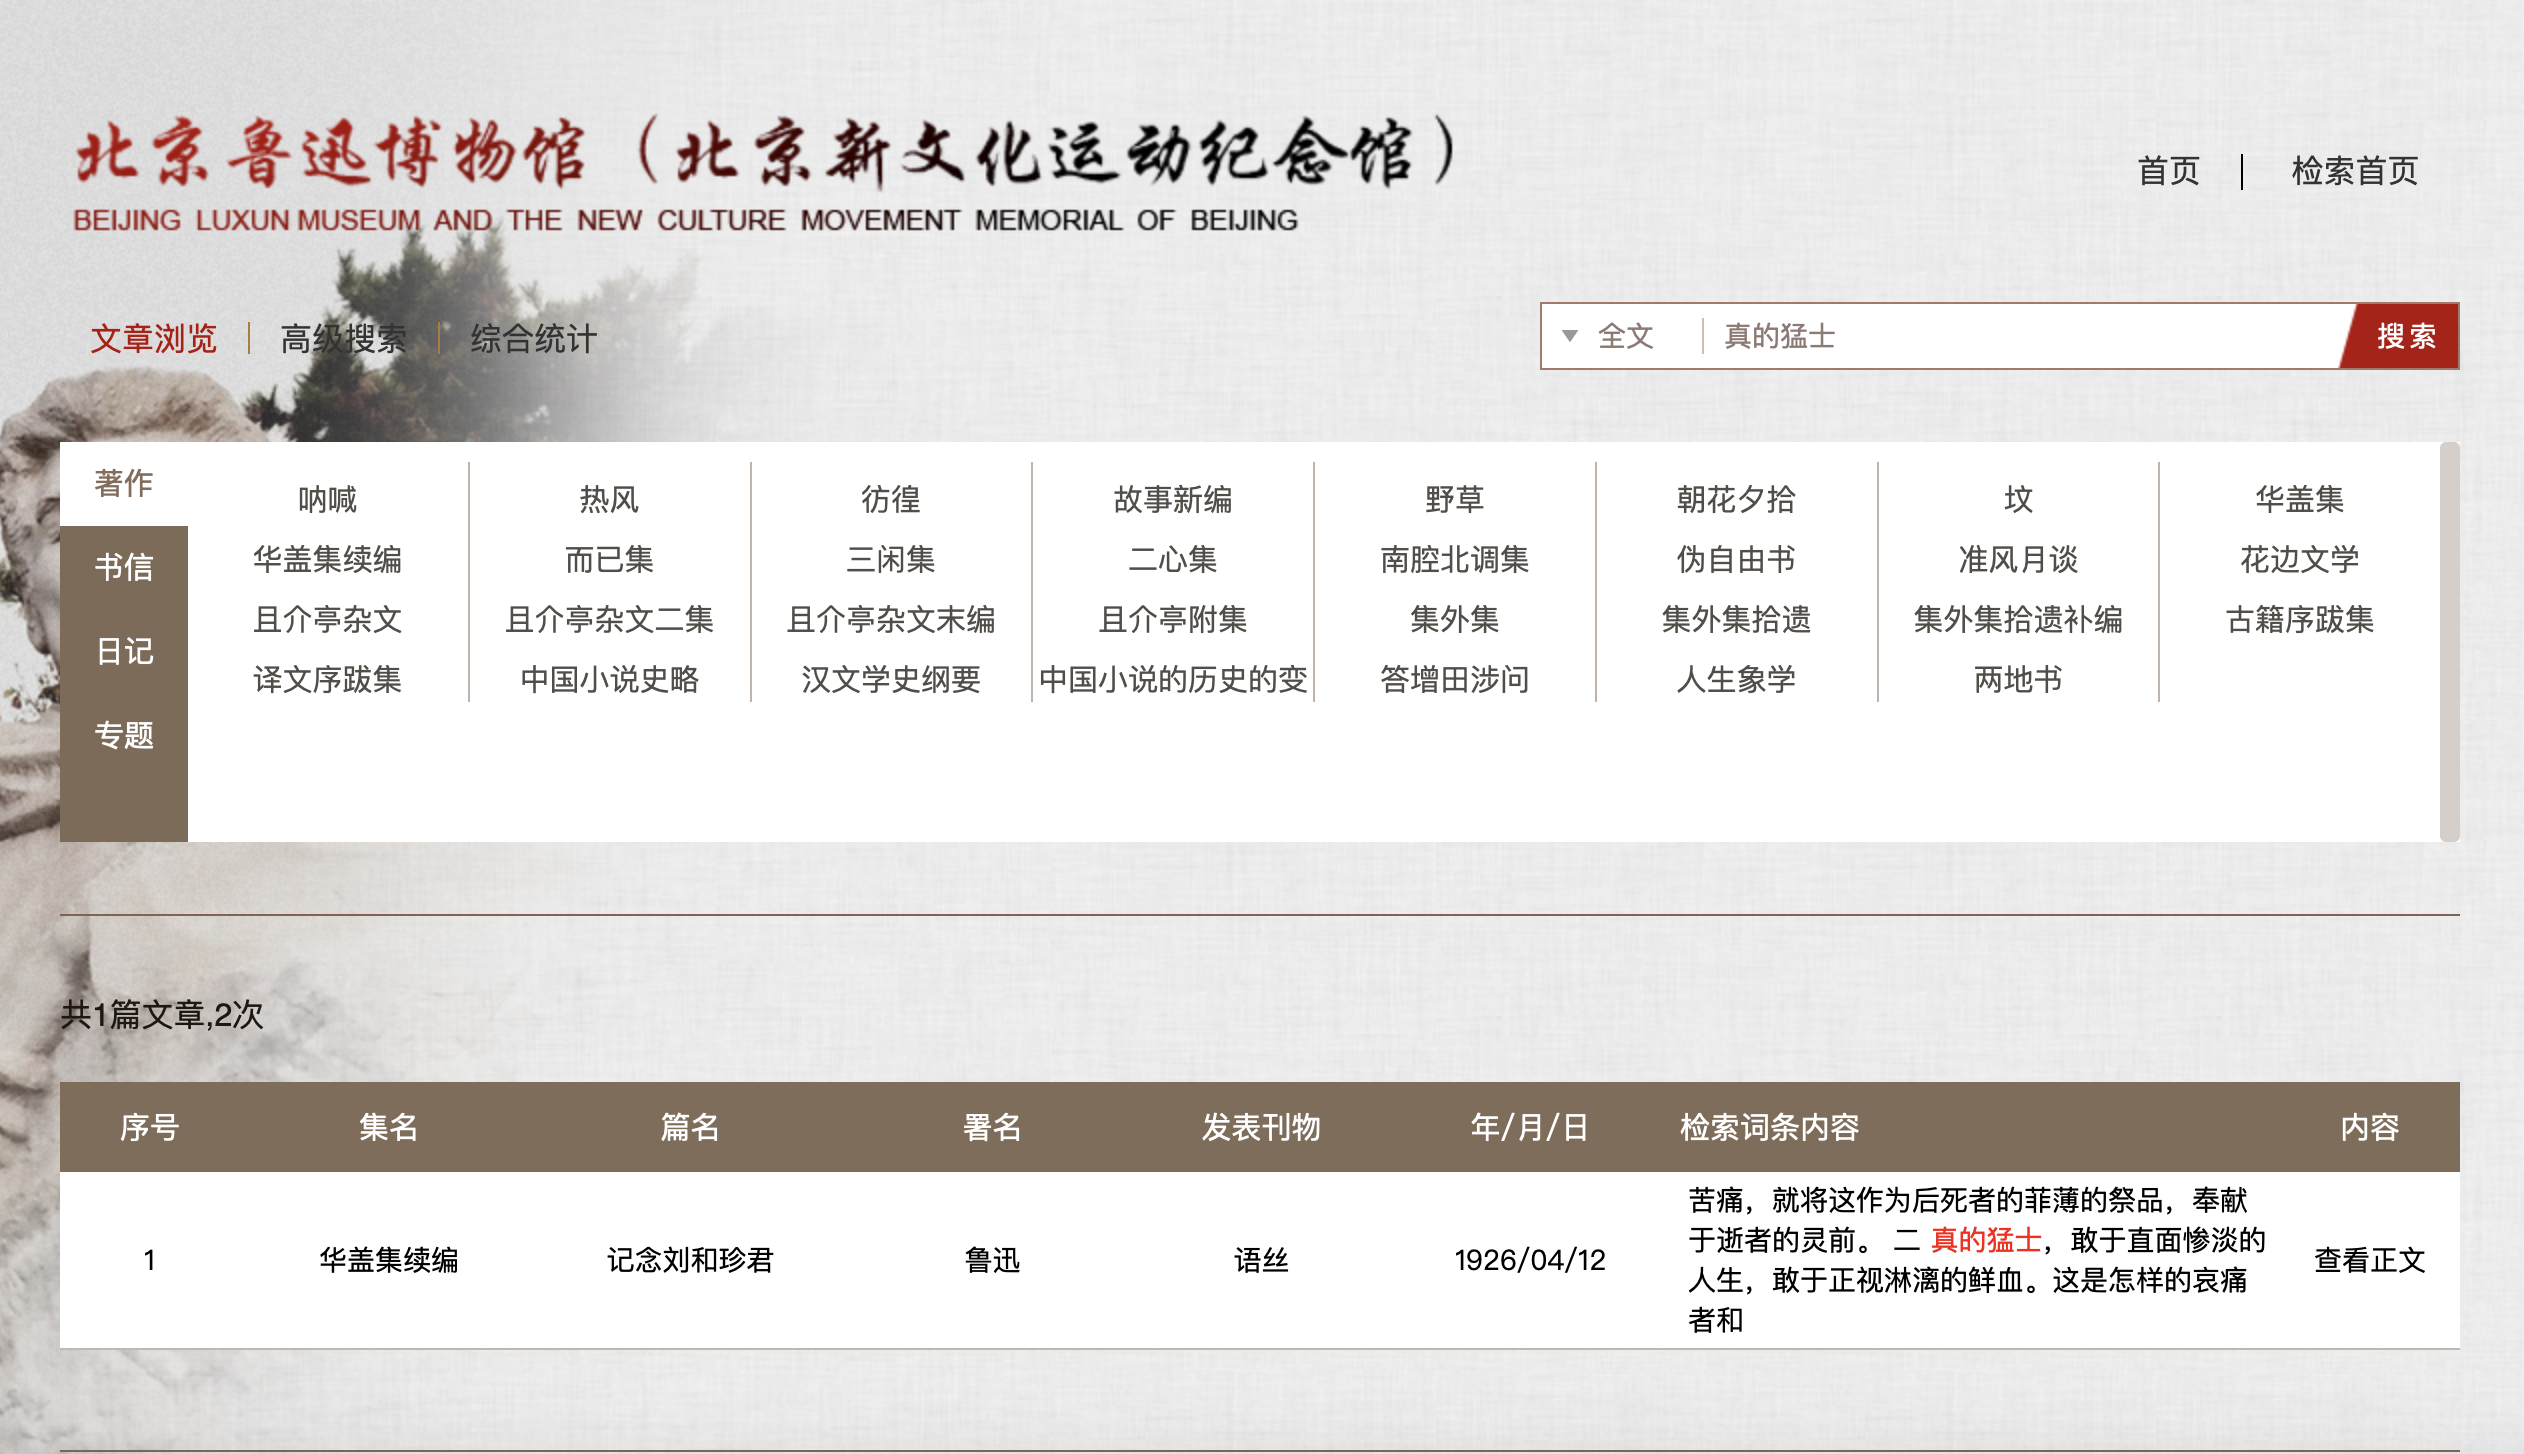The width and height of the screenshot is (2524, 1454).
Task: Click the 篇名 column header
Action: tap(690, 1127)
